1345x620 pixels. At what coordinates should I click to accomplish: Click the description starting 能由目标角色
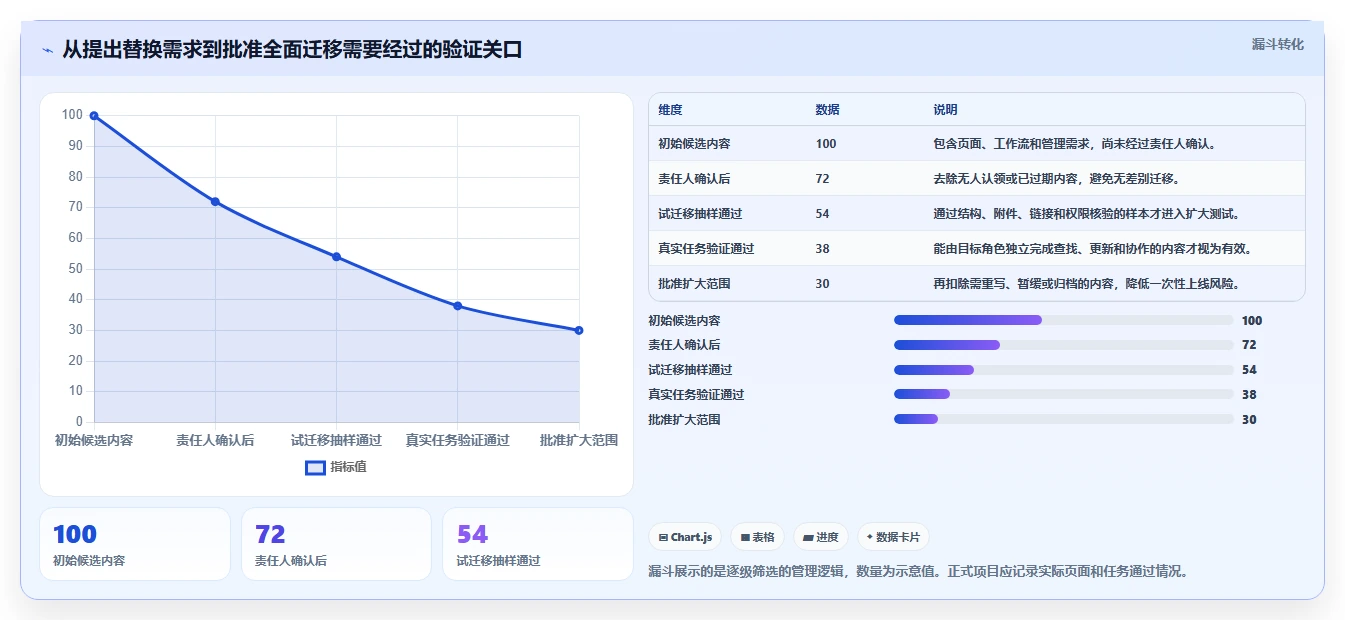pos(1092,249)
